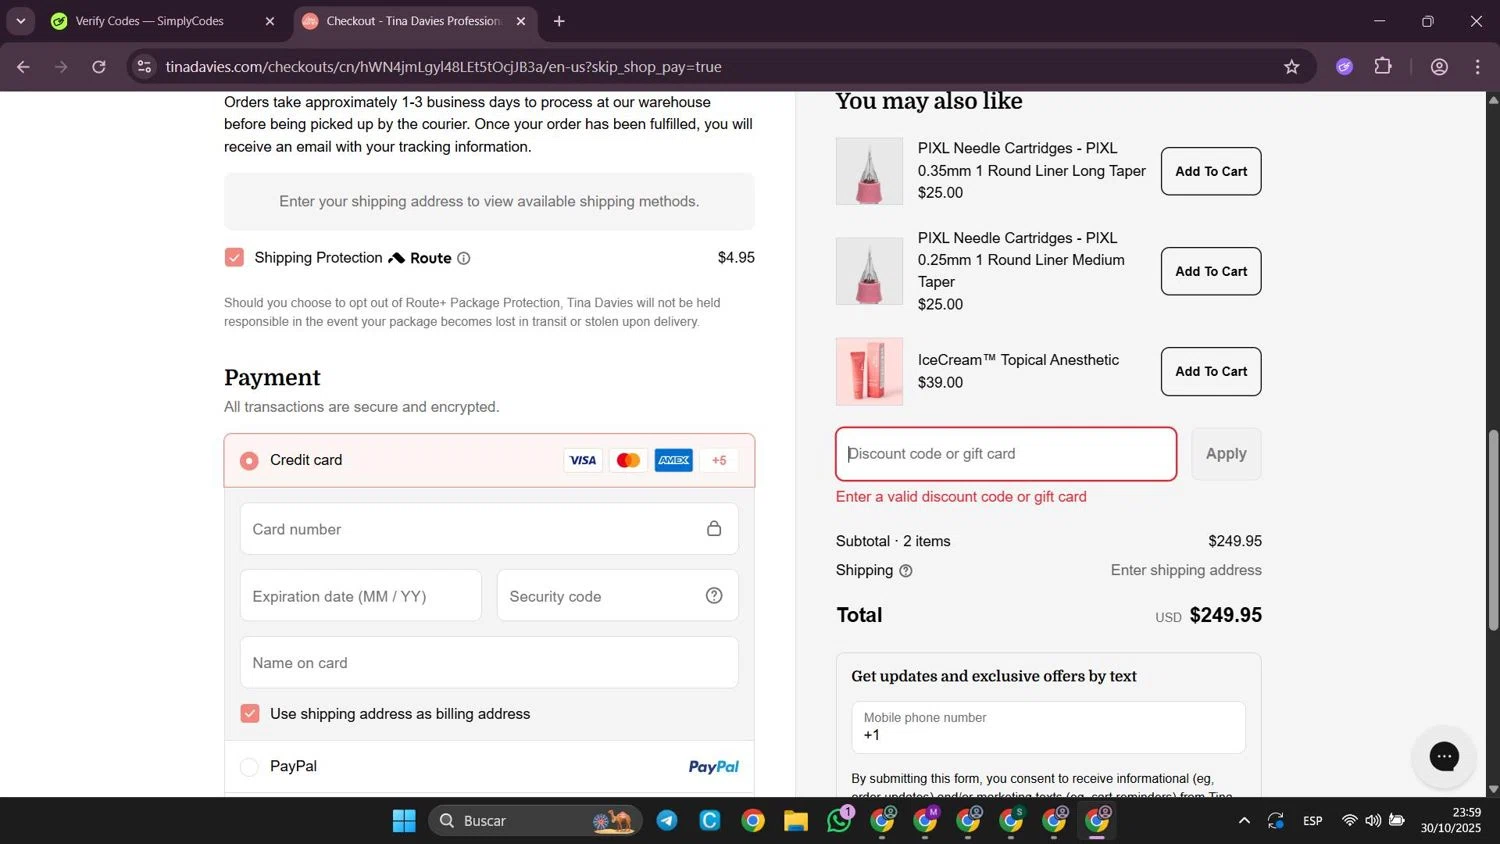Add 0.25mm Round Liner Medium Taper to cart
This screenshot has height=844, width=1500.
[1211, 271]
